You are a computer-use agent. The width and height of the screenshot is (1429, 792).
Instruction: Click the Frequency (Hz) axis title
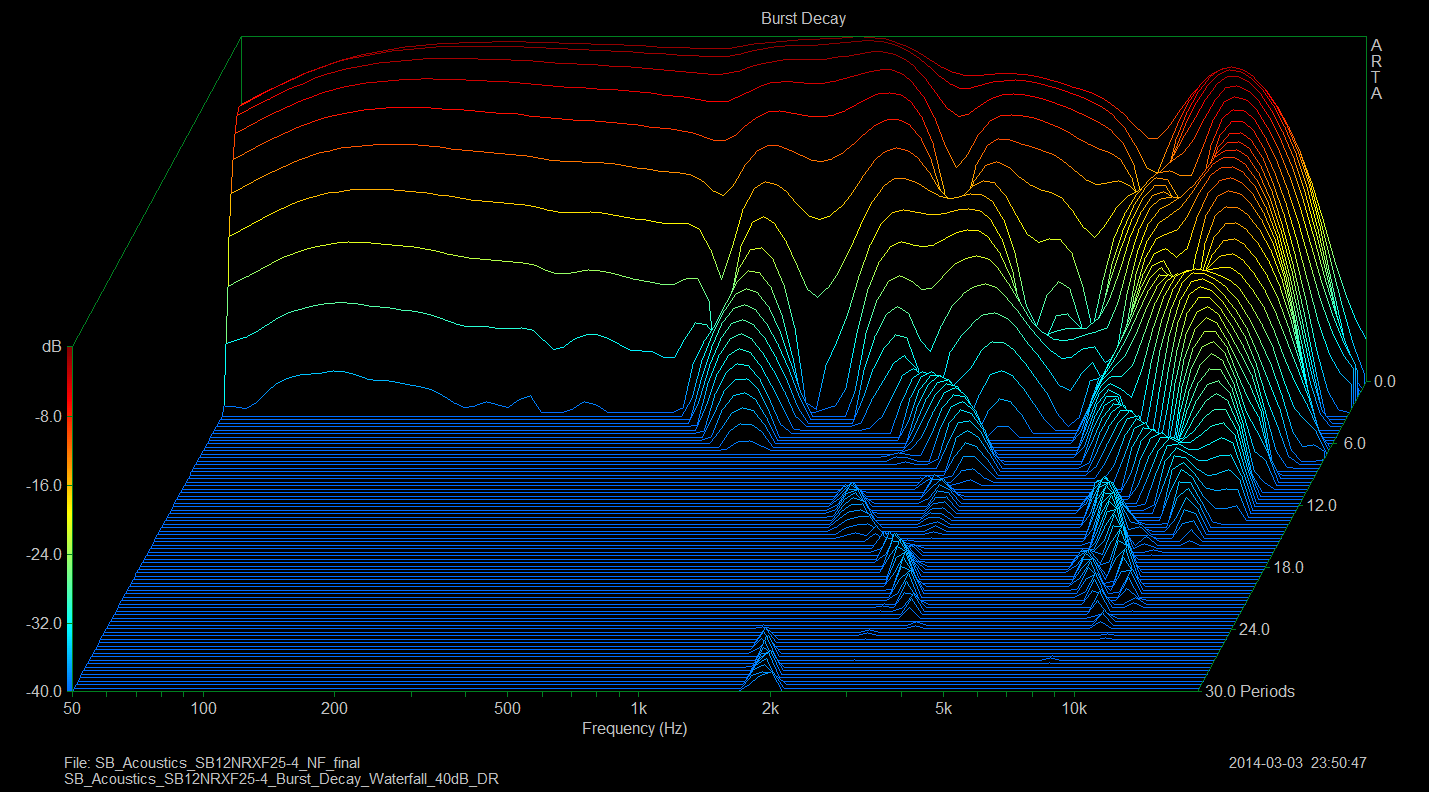[x=634, y=729]
